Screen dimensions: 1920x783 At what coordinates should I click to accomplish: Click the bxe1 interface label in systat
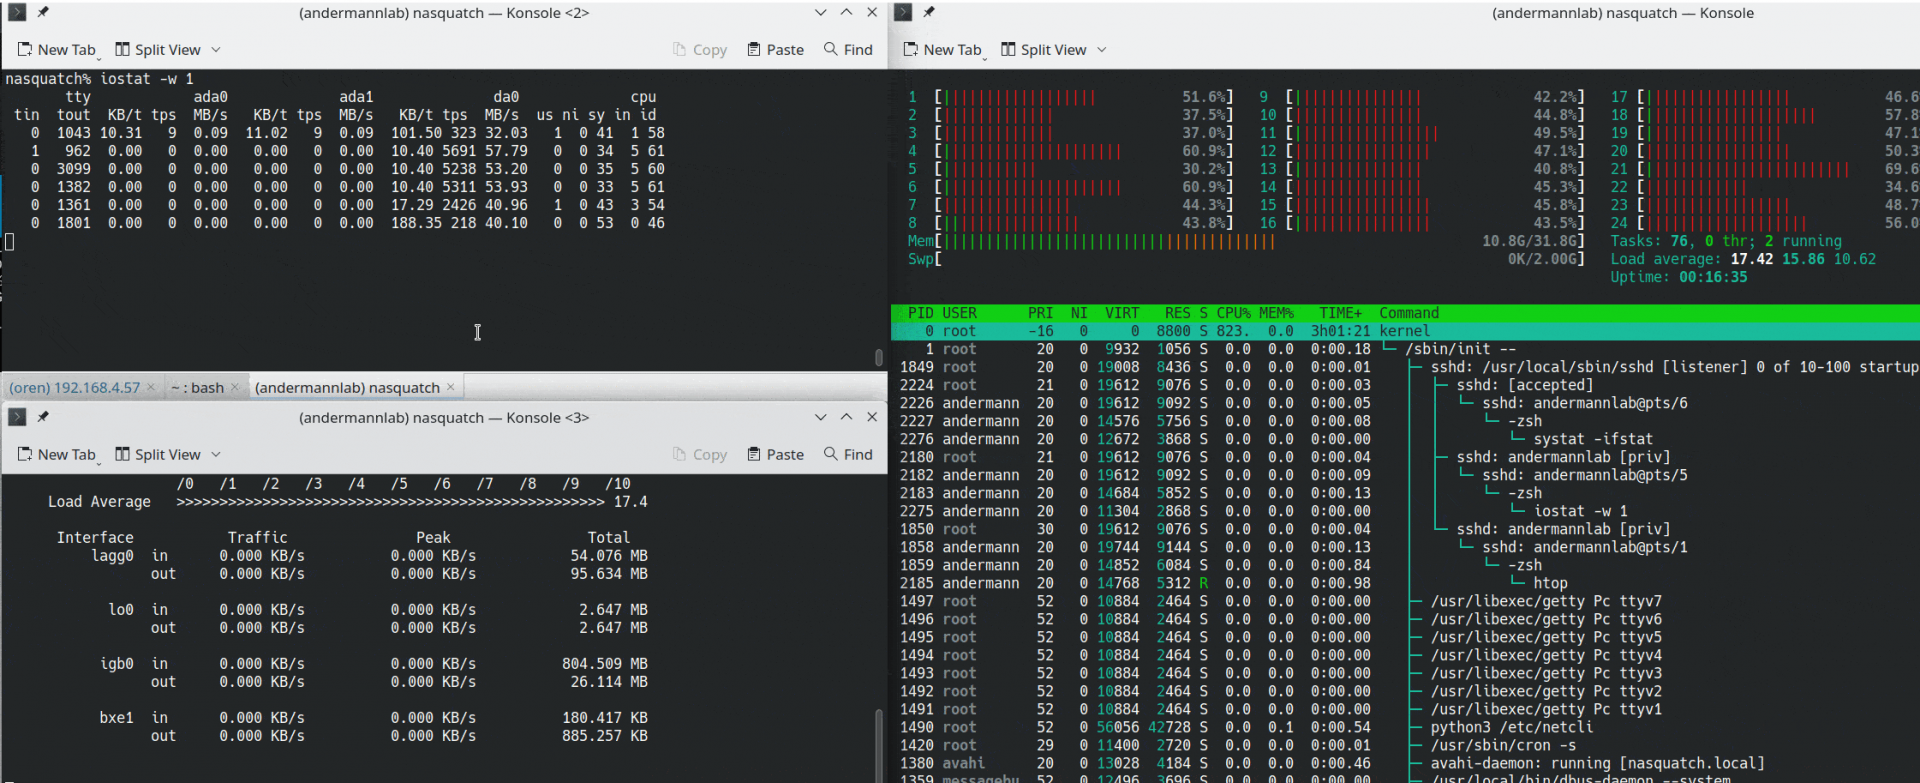[116, 718]
